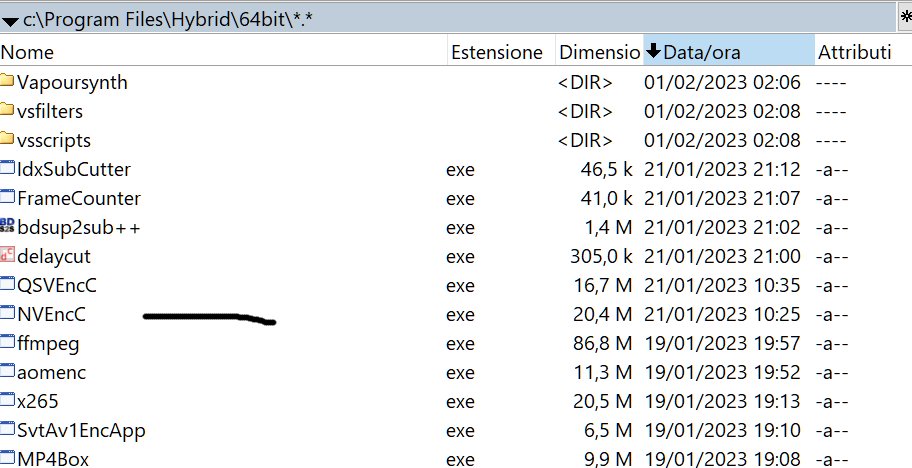Click the file name aomenc
The width and height of the screenshot is (912, 468).
click(x=51, y=372)
